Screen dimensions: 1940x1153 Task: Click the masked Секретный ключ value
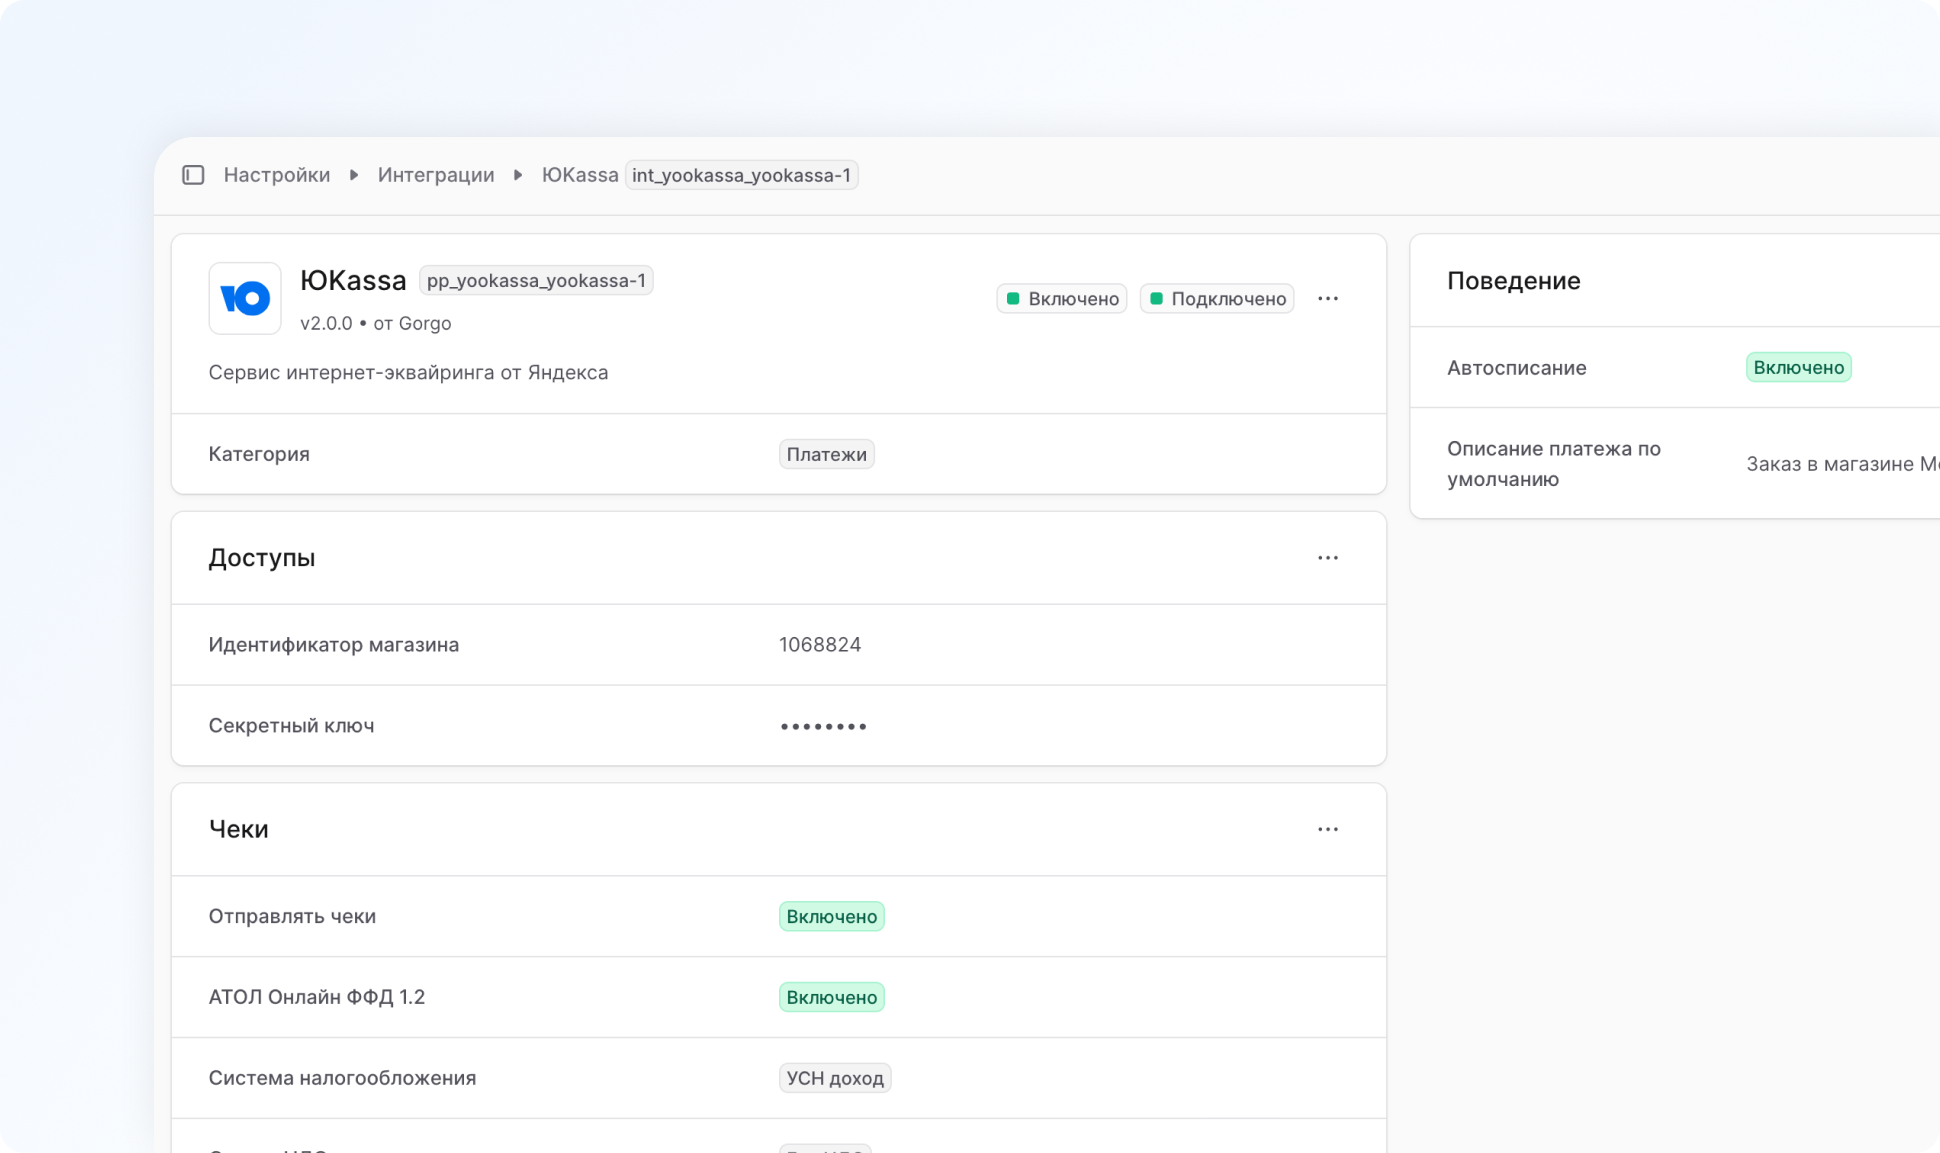coord(823,726)
